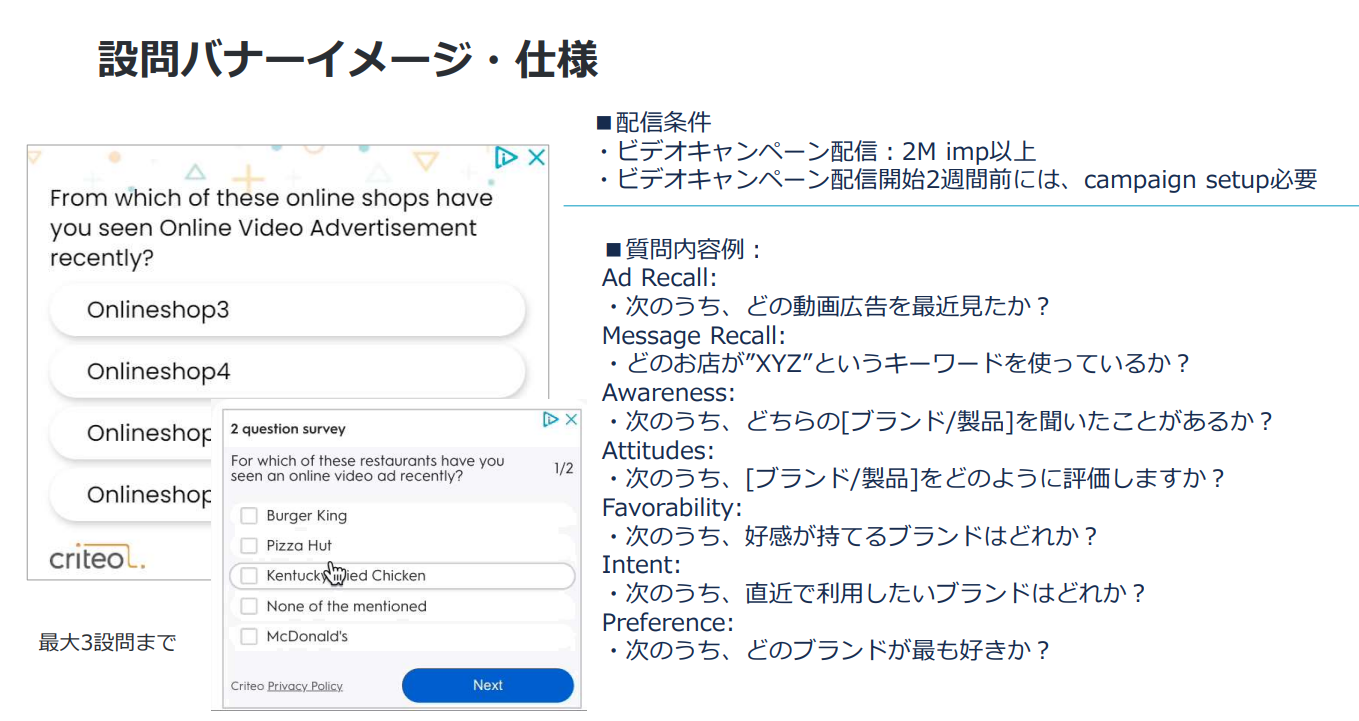Viewport: 1359px width, 721px height.
Task: Open the Criteo Privacy Policy link
Action: 304,686
